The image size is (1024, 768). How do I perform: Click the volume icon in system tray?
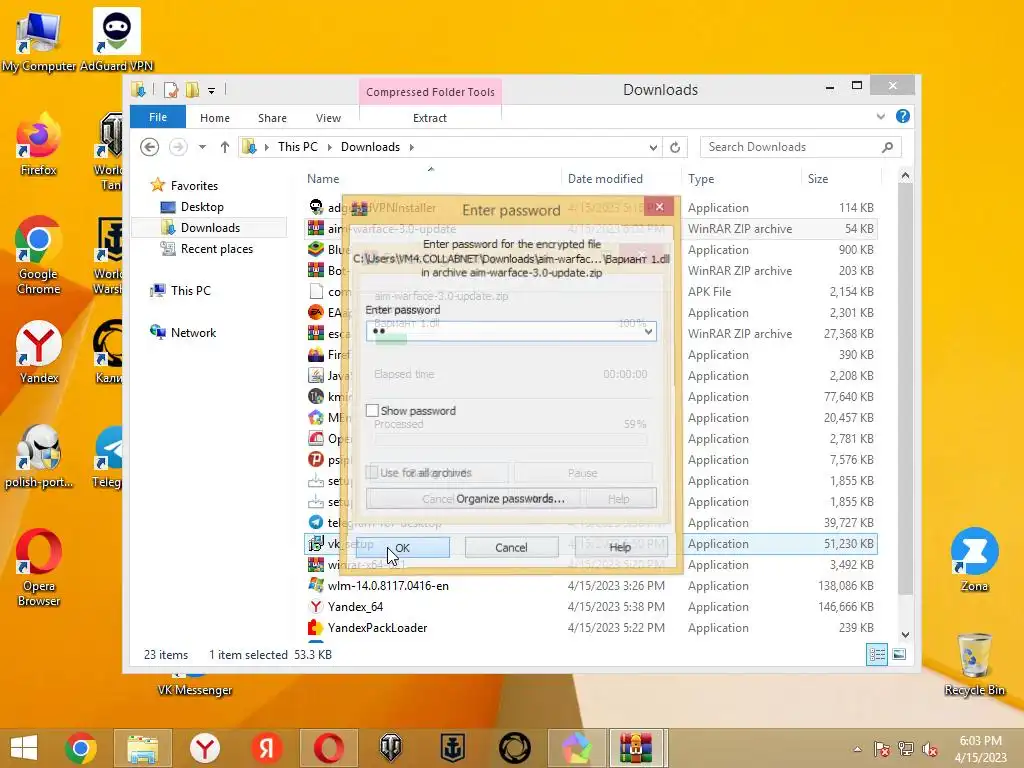point(930,749)
